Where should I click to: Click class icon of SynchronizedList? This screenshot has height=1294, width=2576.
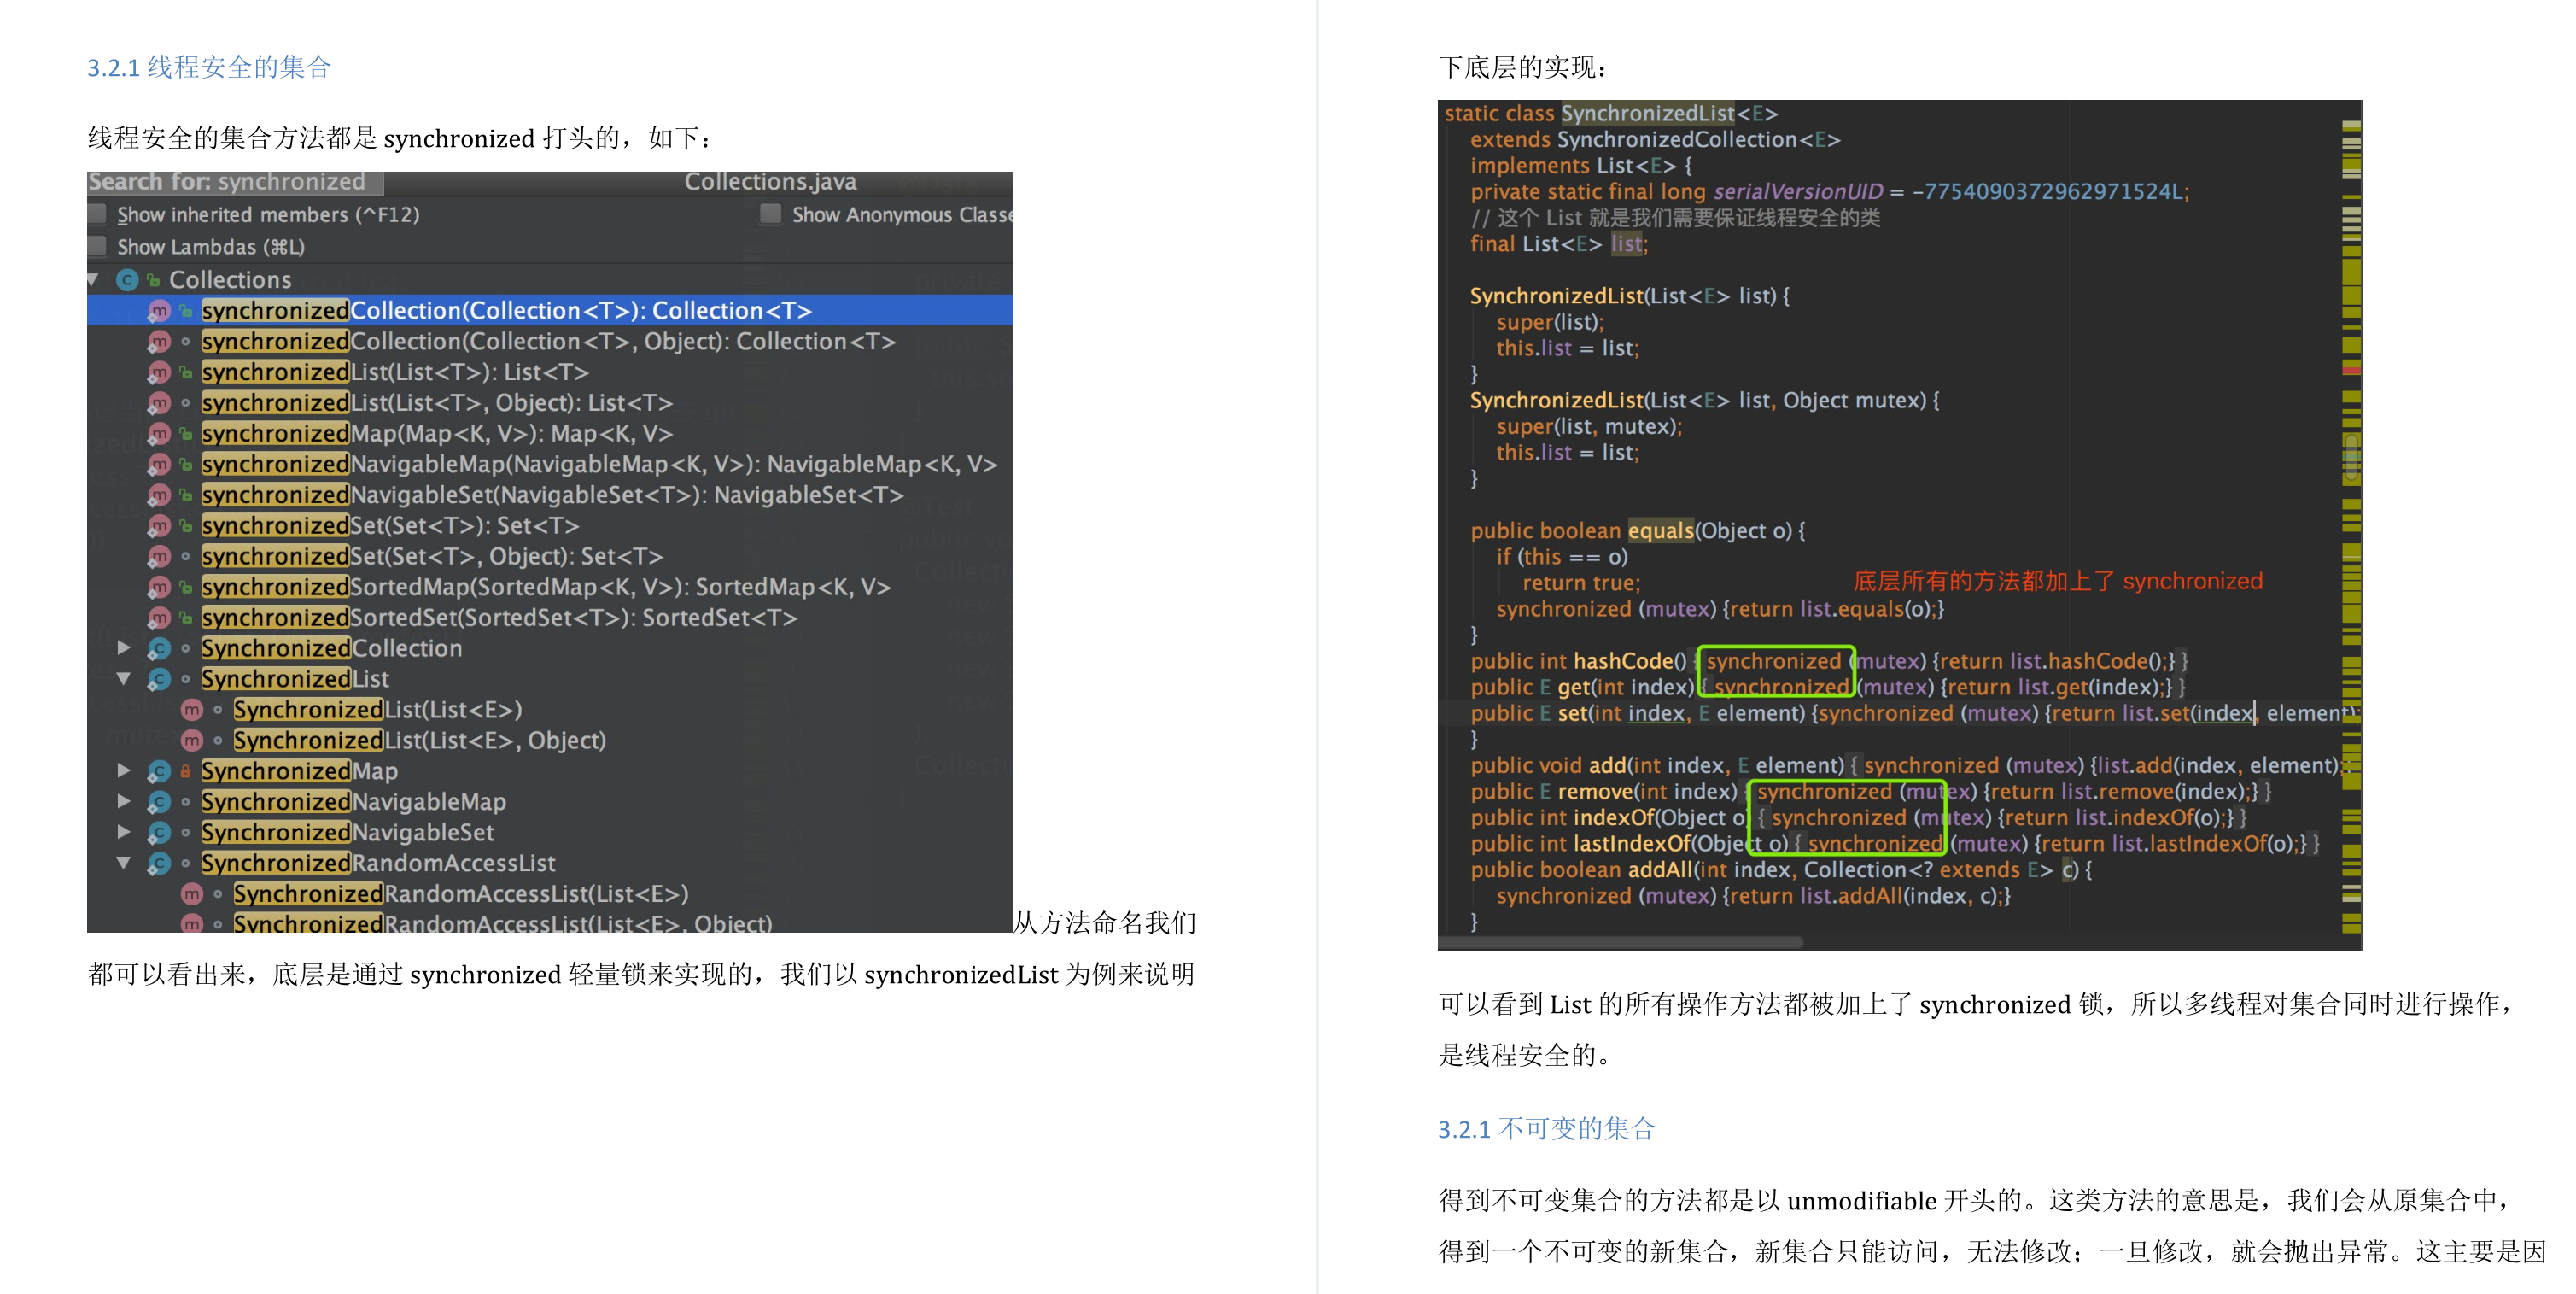159,679
